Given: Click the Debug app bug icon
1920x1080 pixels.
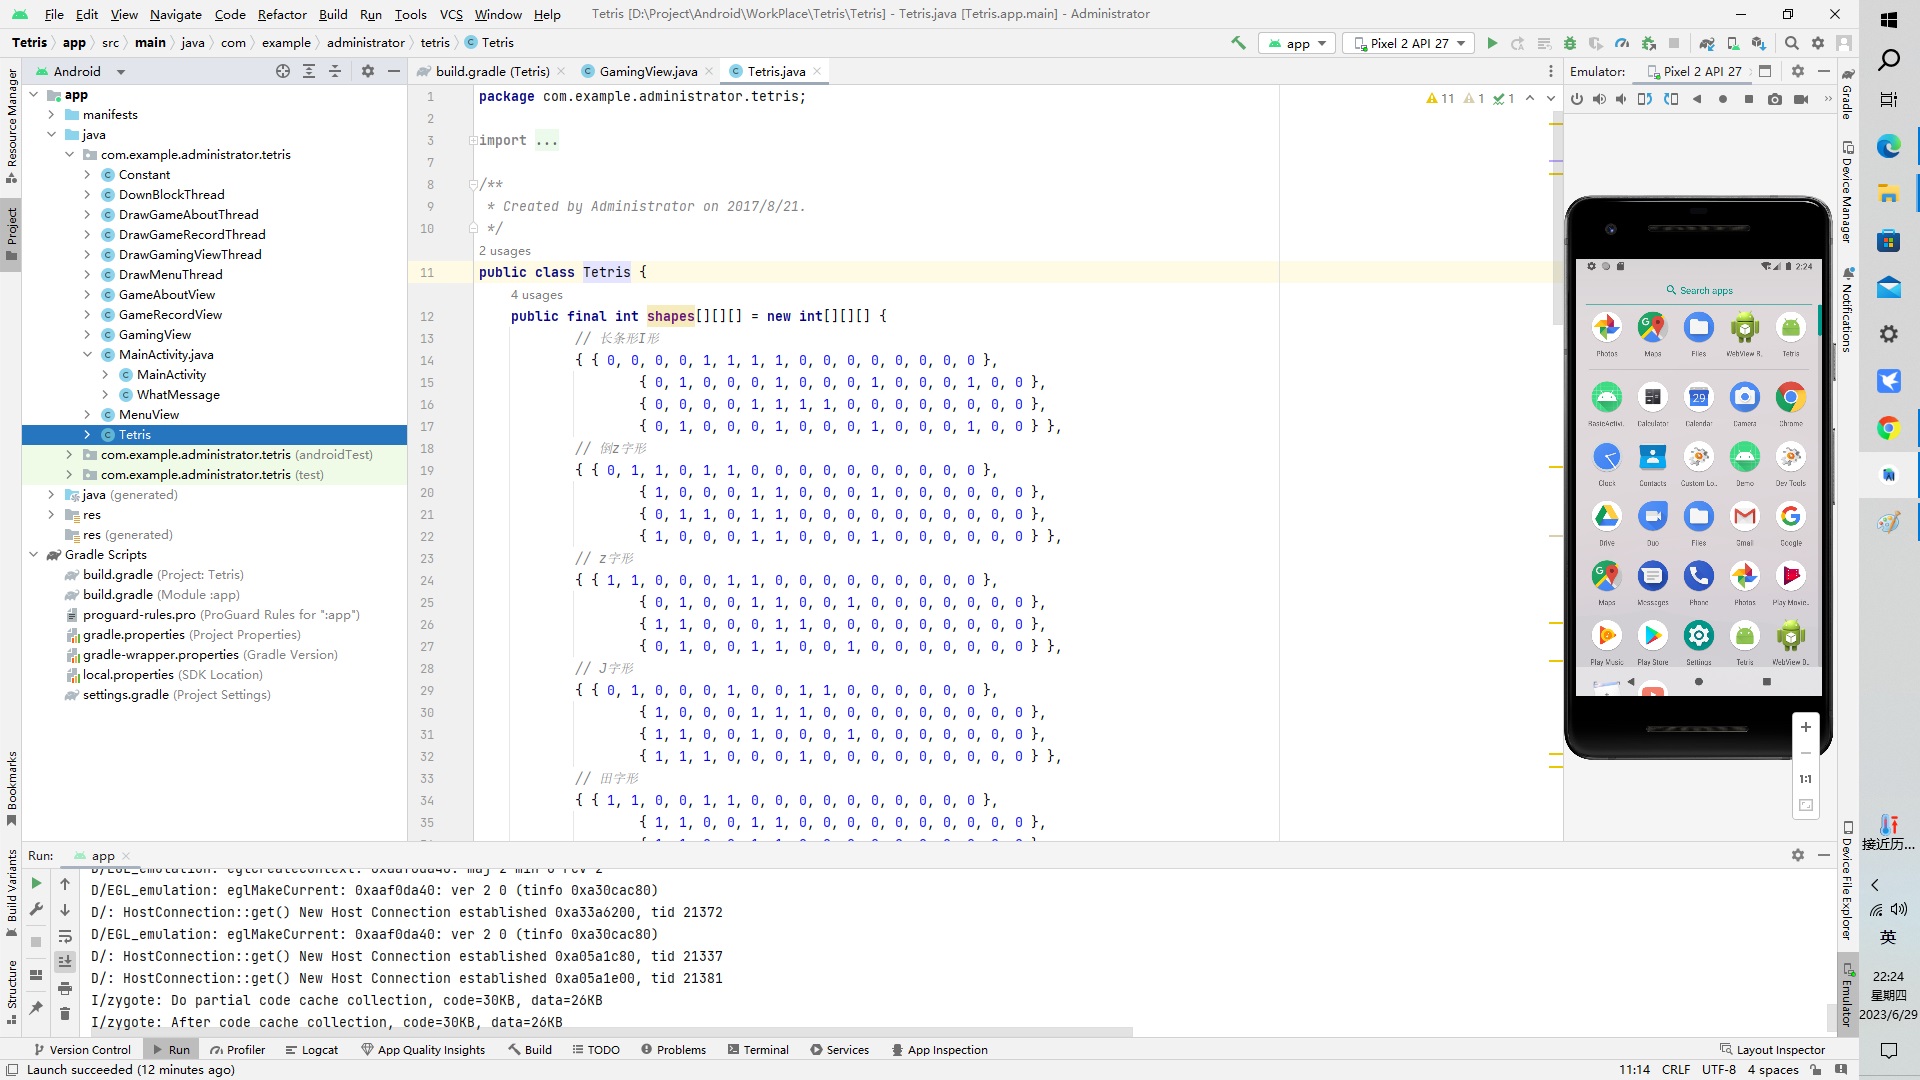Looking at the screenshot, I should click(1570, 43).
